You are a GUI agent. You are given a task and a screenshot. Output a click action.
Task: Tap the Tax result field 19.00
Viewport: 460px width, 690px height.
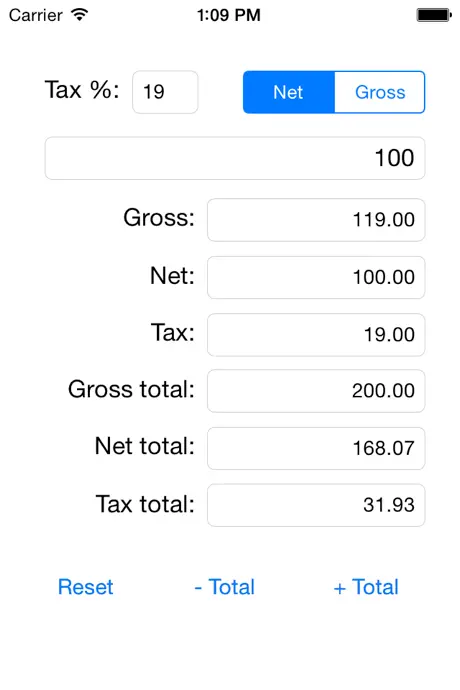click(316, 334)
